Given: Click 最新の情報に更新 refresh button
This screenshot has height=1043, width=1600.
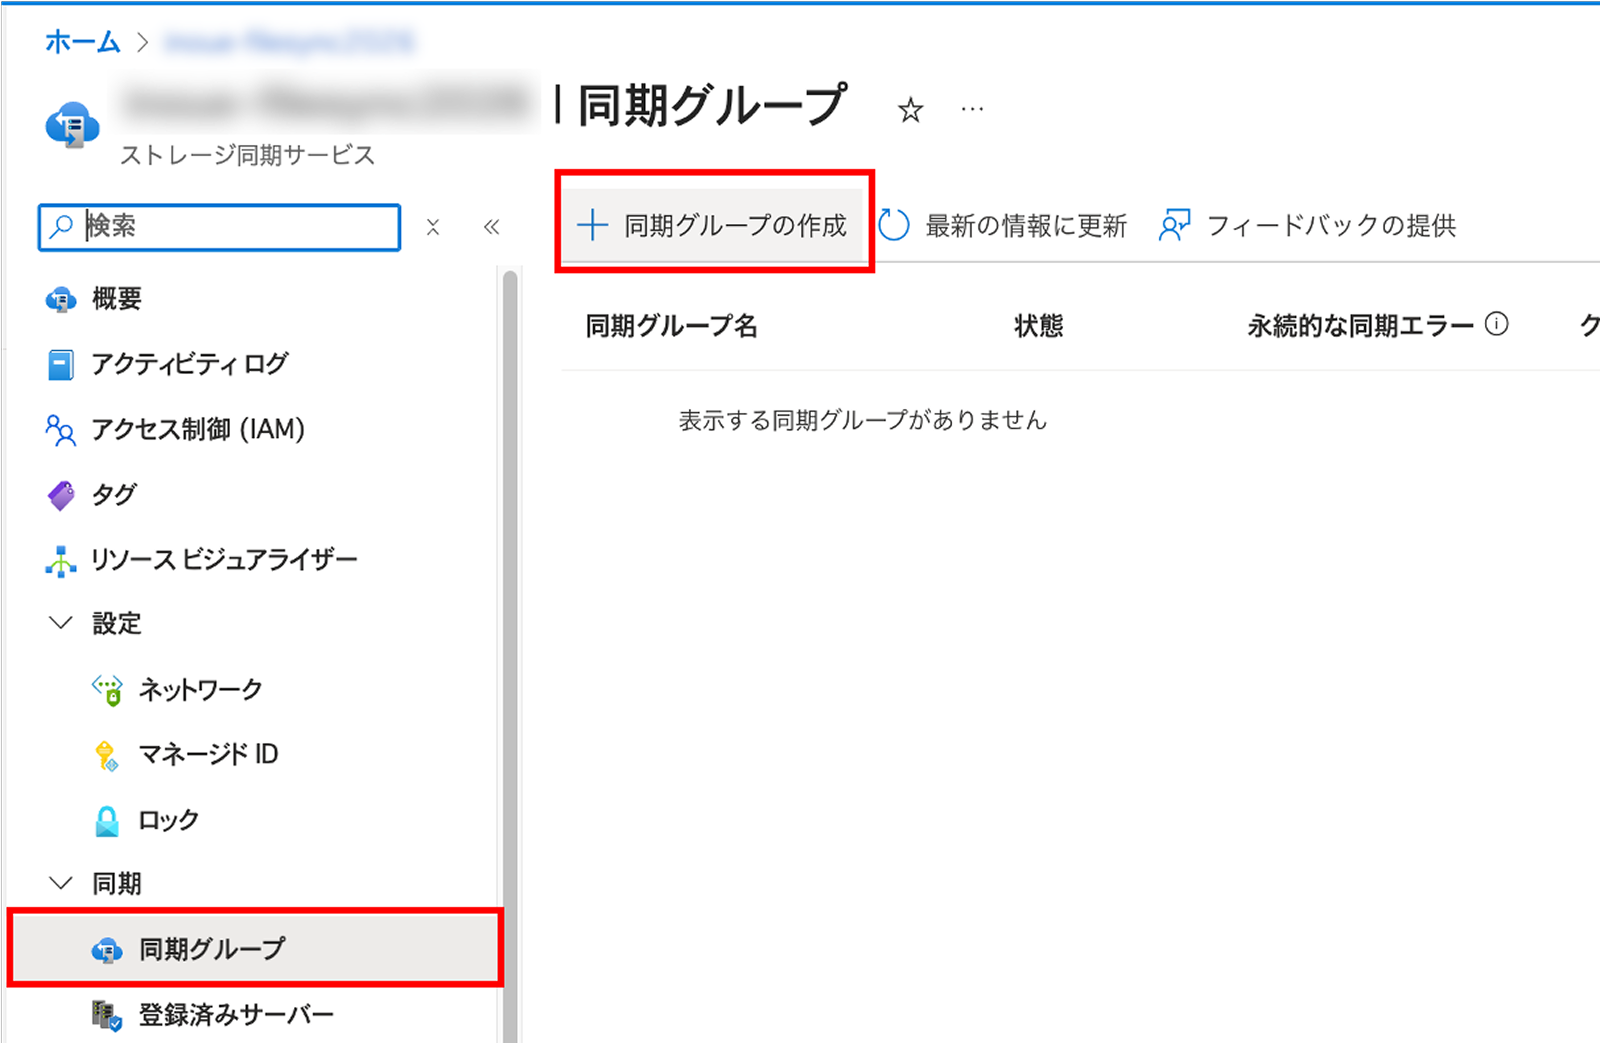Looking at the screenshot, I should coord(1003,225).
